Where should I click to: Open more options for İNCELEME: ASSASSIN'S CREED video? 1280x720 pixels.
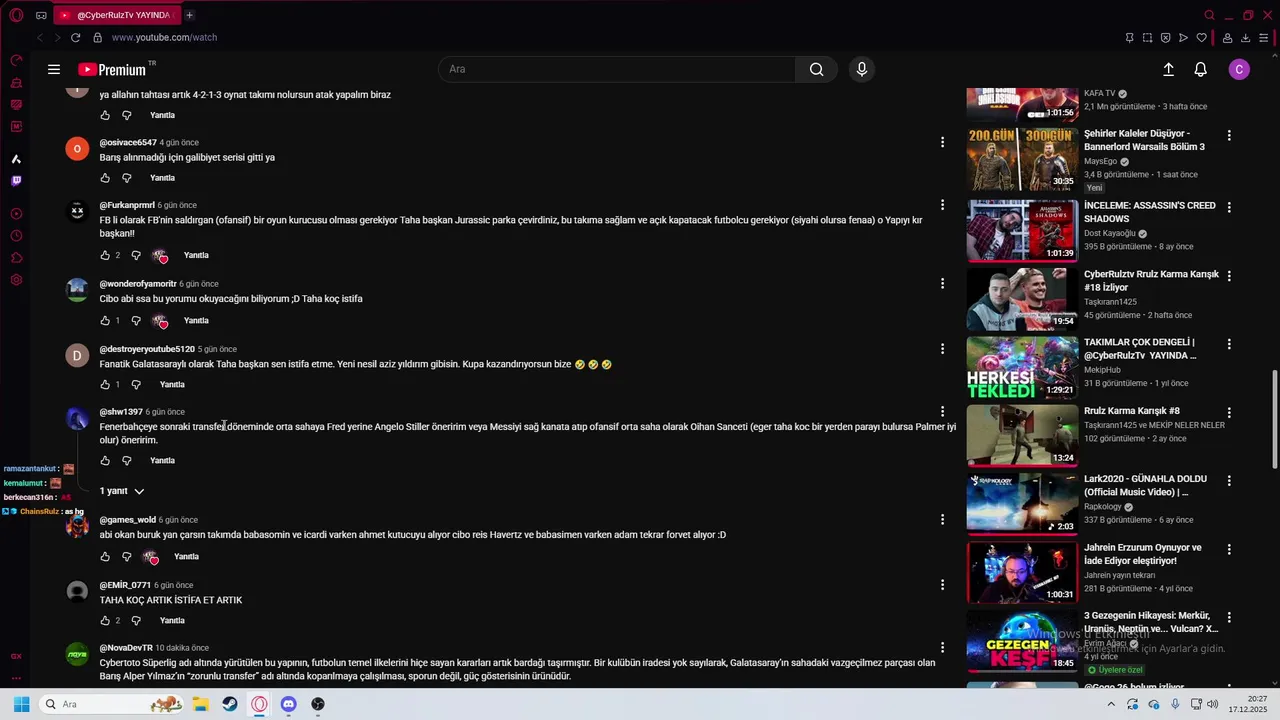(1229, 206)
